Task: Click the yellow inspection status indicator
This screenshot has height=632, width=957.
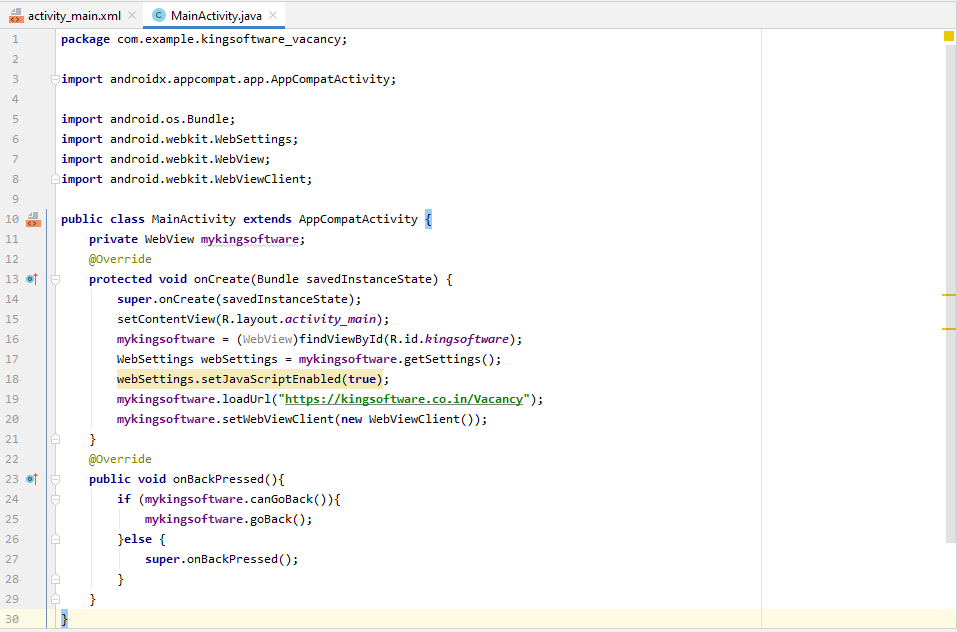Action: [948, 36]
